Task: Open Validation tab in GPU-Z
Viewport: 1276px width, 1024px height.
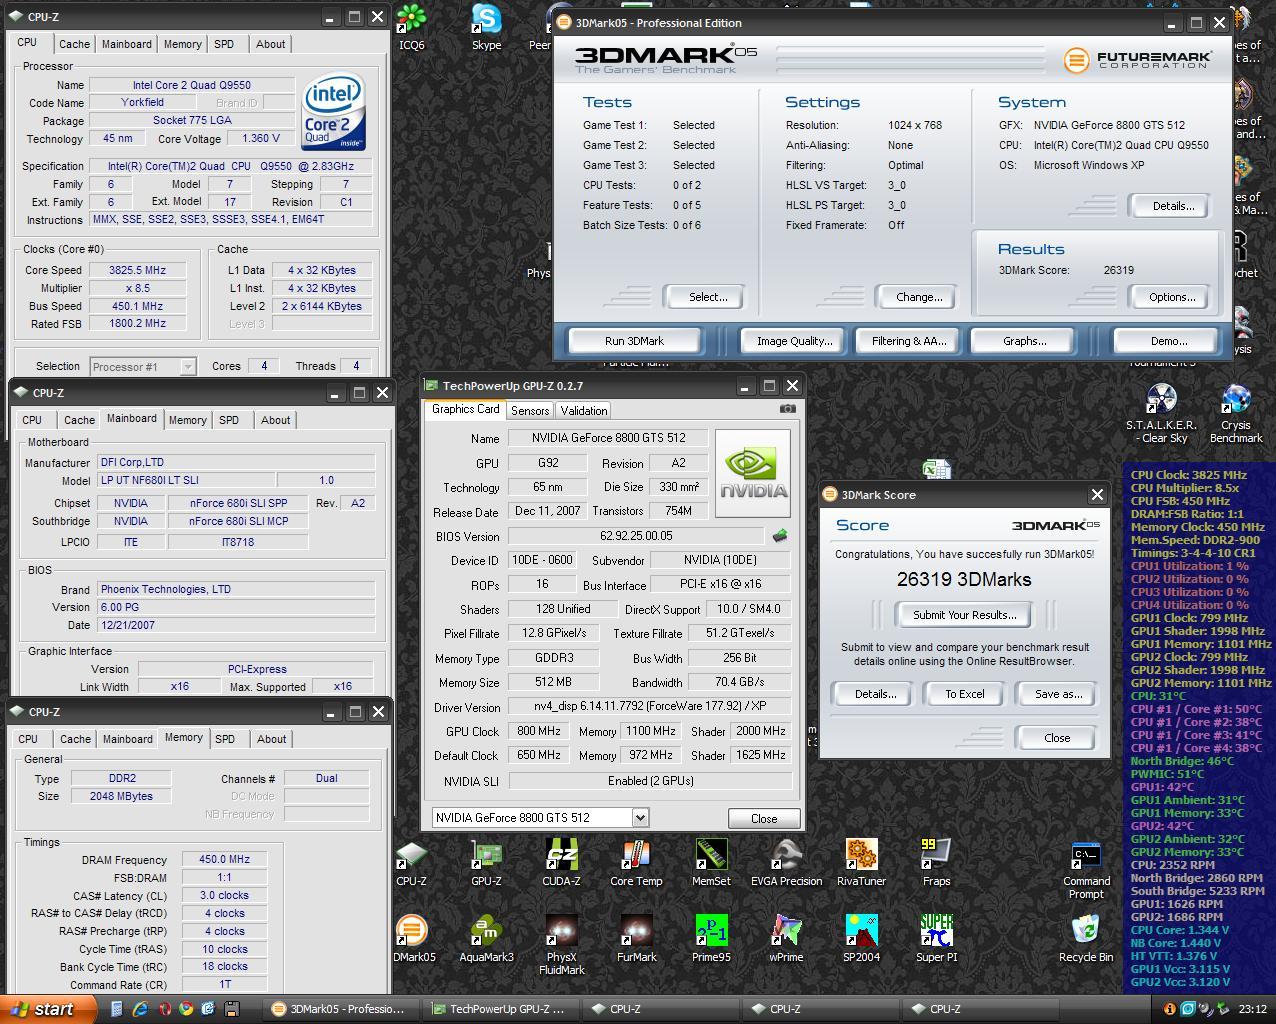Action: [x=584, y=410]
